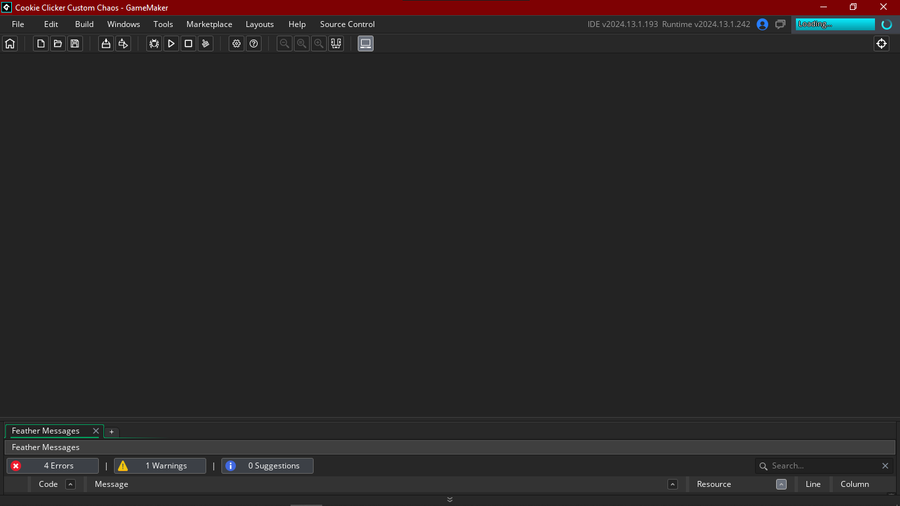The width and height of the screenshot is (900, 506).
Task: Collapse the bottom dock chevron
Action: (x=450, y=500)
